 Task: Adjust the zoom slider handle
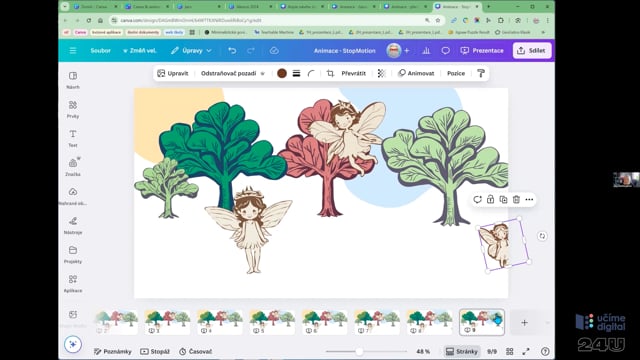pos(359,351)
